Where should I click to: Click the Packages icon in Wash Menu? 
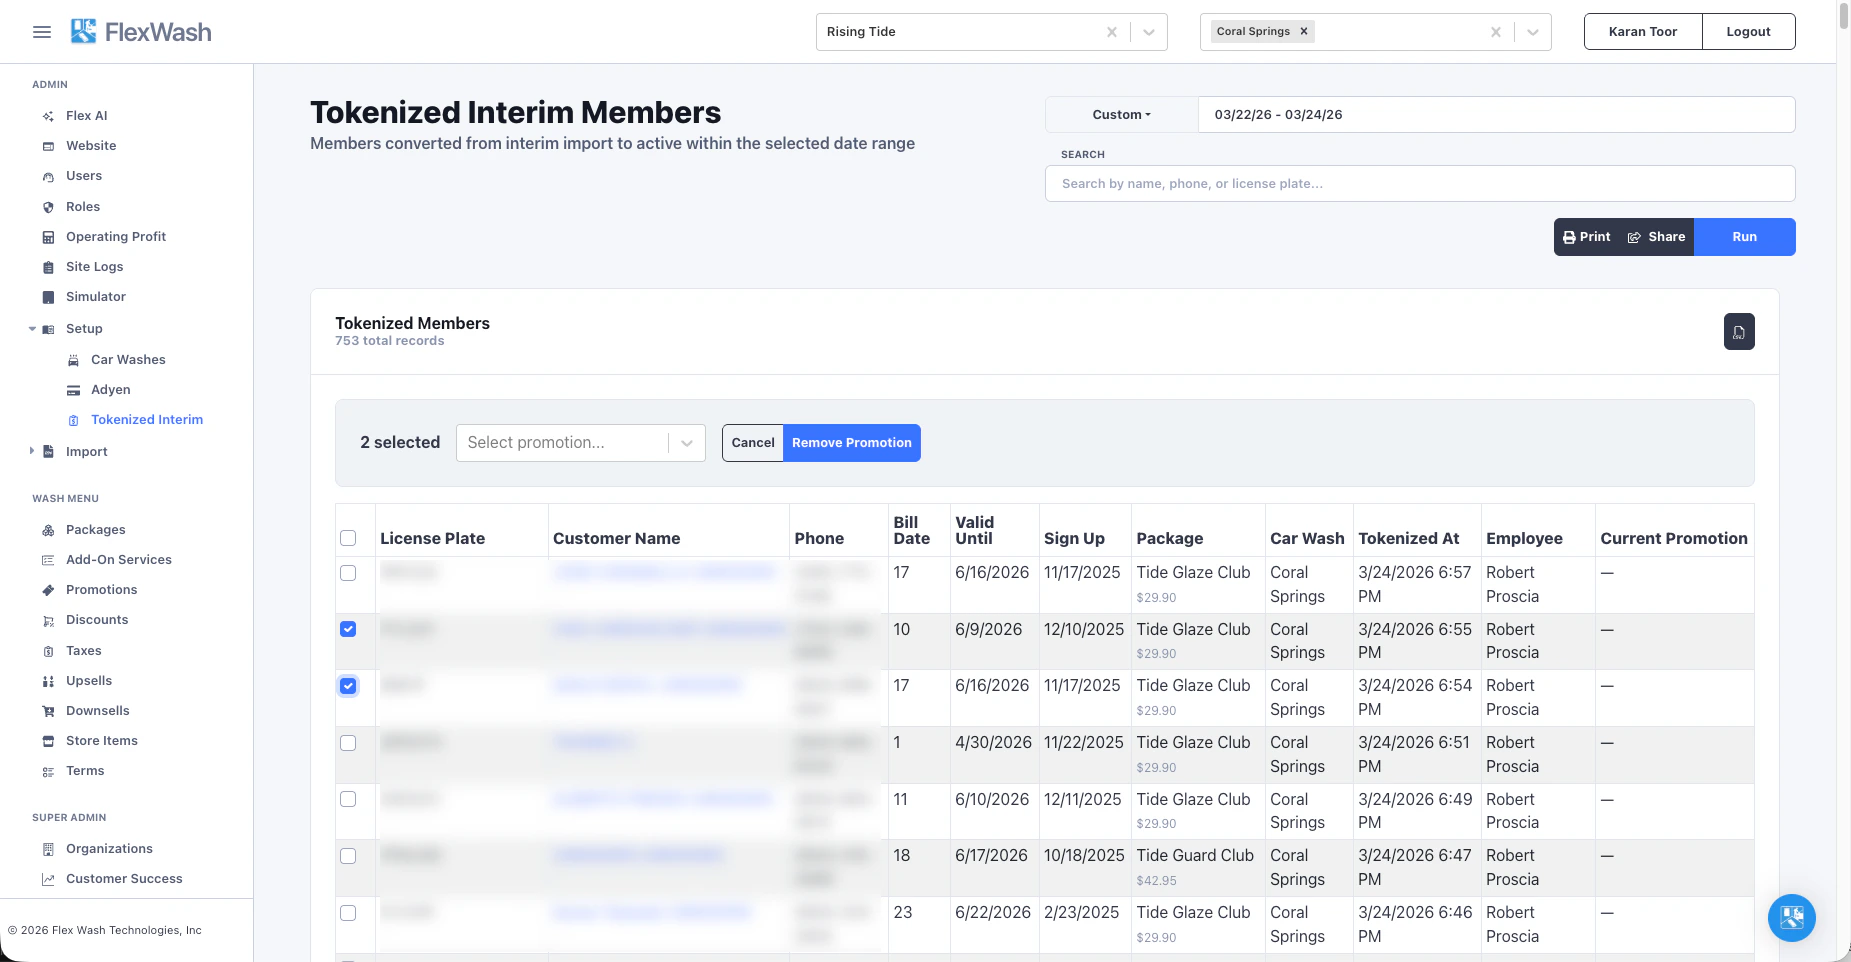pos(48,530)
